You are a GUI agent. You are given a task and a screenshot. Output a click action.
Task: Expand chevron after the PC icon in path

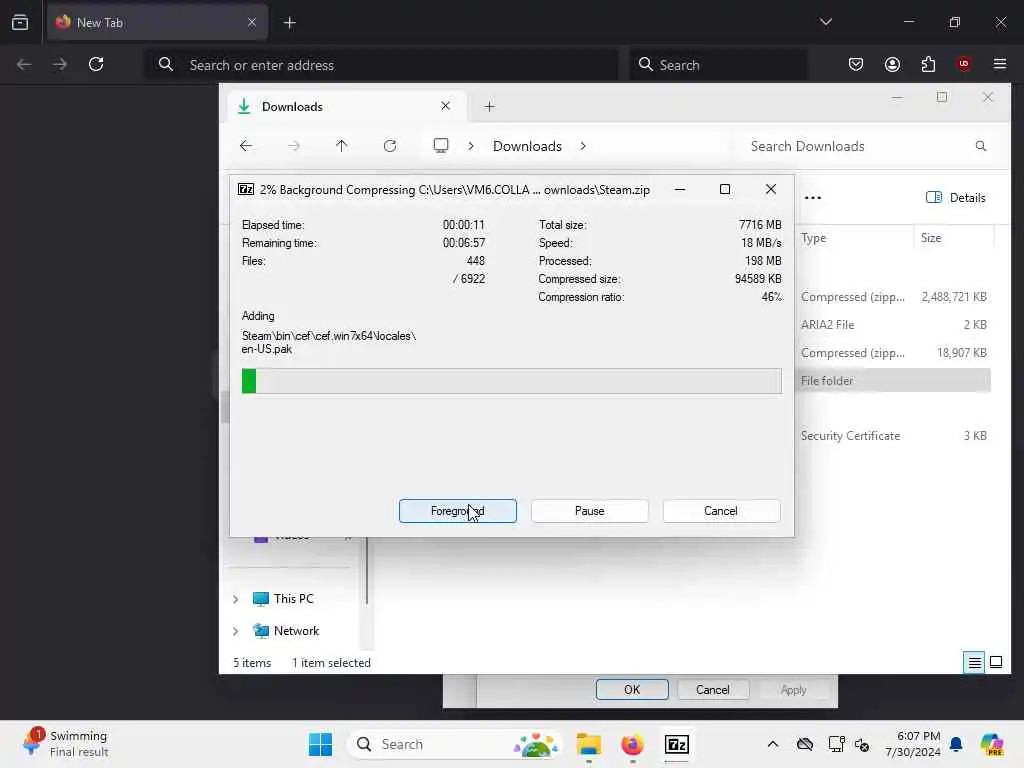click(x=471, y=146)
